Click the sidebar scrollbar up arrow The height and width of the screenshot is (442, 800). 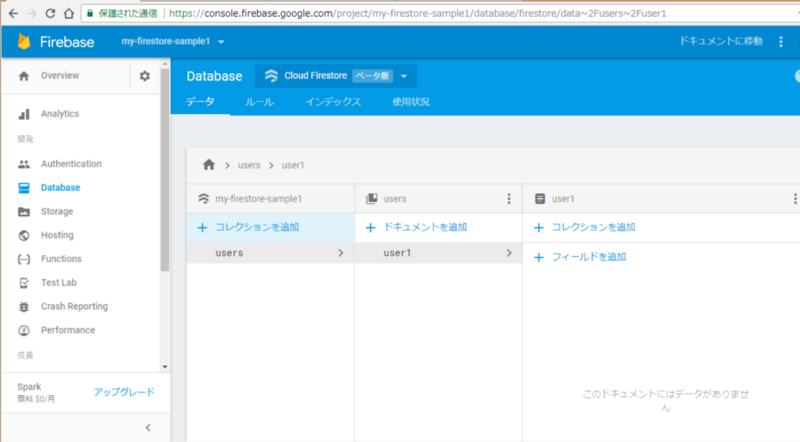click(x=164, y=64)
